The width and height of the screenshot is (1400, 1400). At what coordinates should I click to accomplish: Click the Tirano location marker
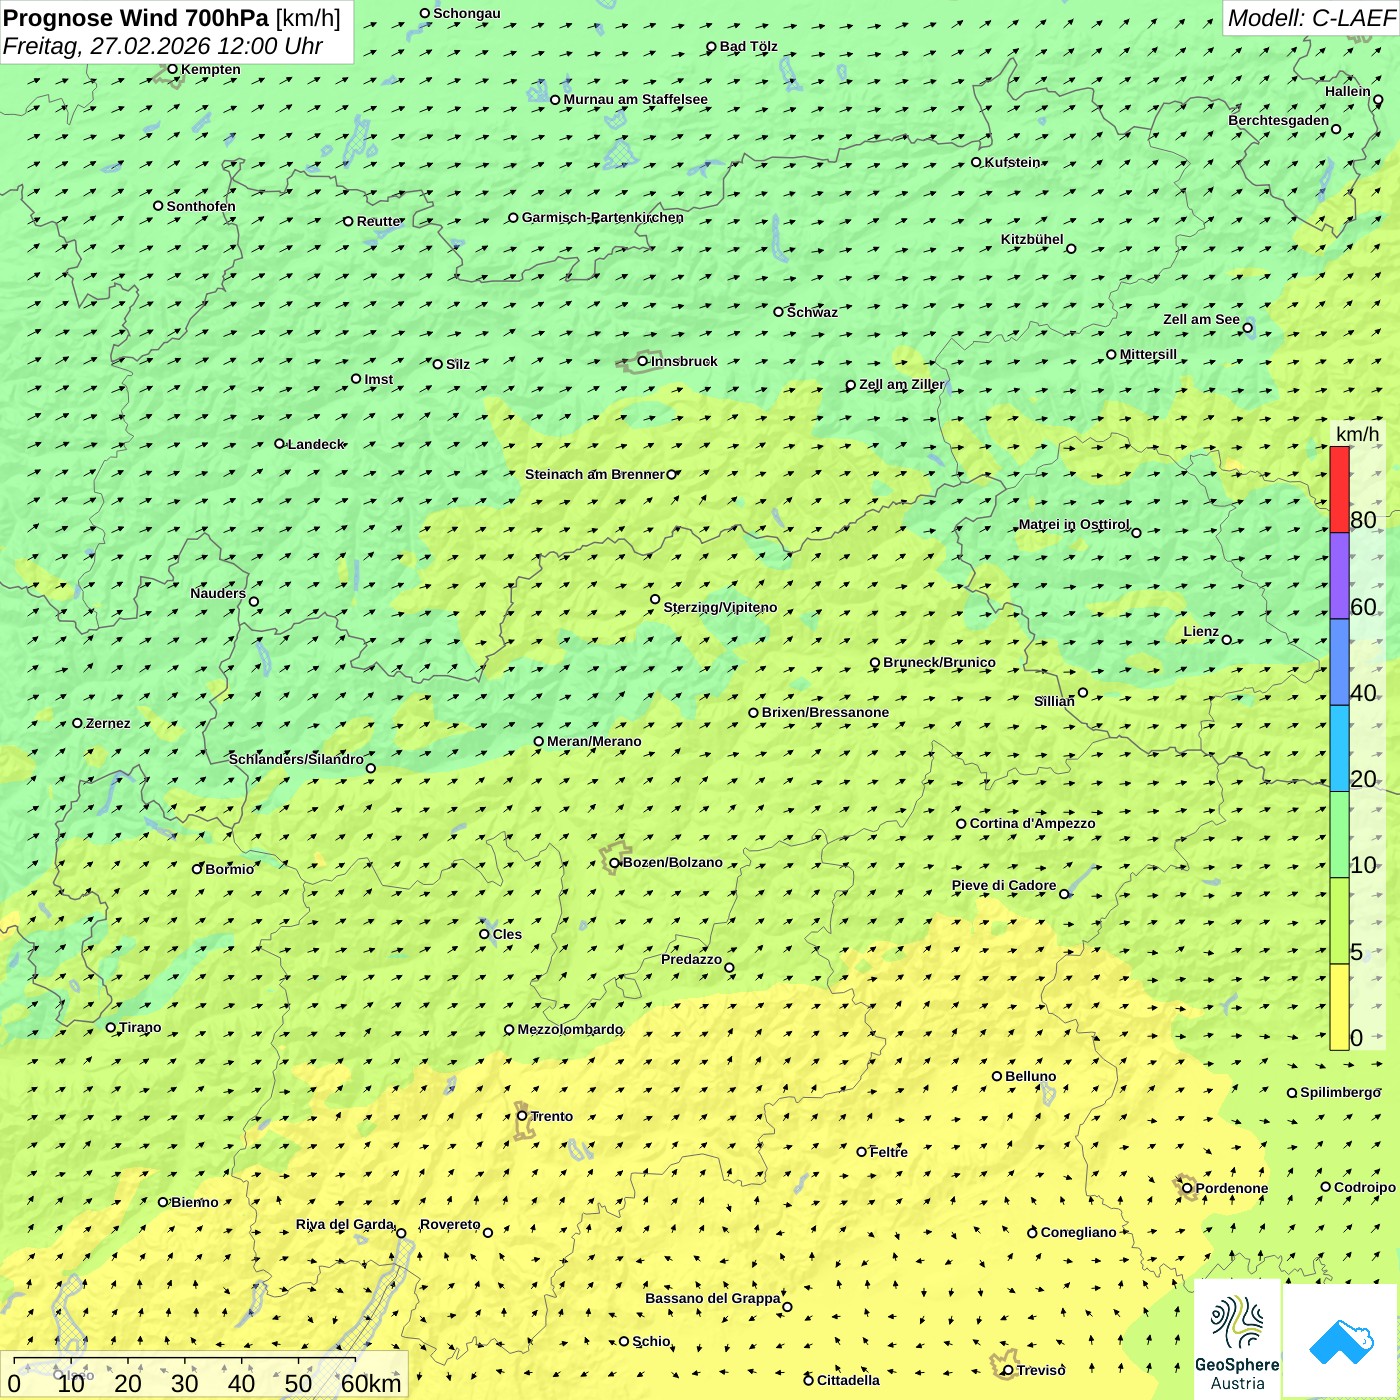[x=111, y=1027]
